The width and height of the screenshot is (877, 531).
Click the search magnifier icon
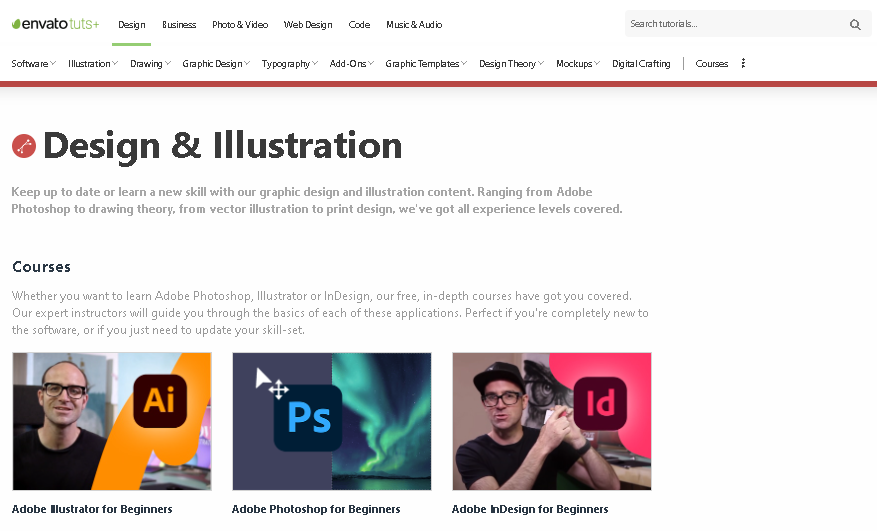[x=855, y=25]
